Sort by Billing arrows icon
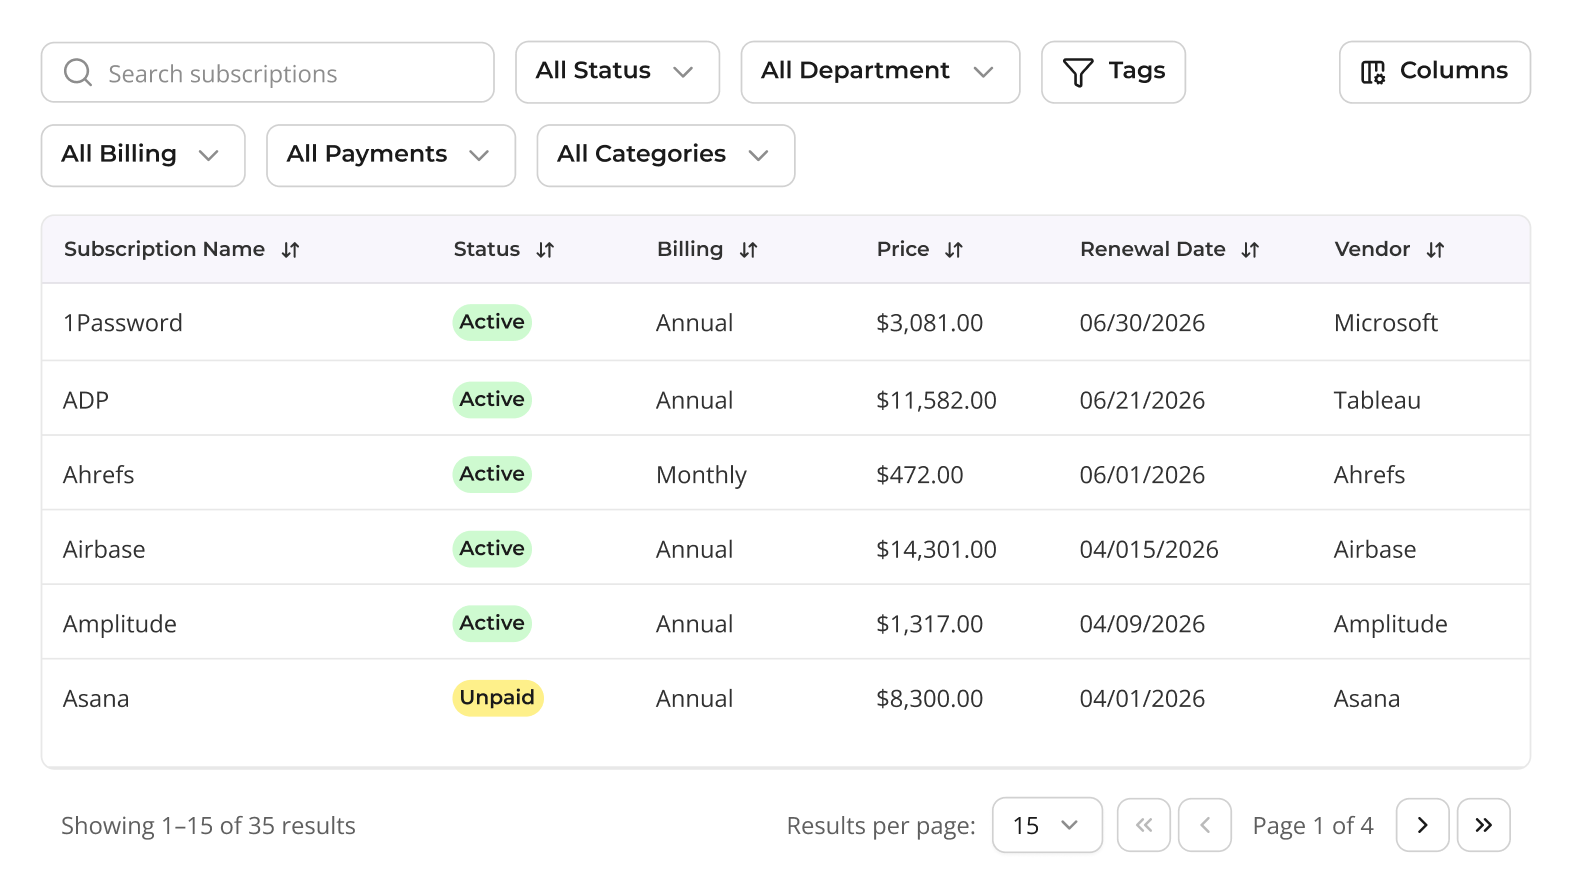 748,250
